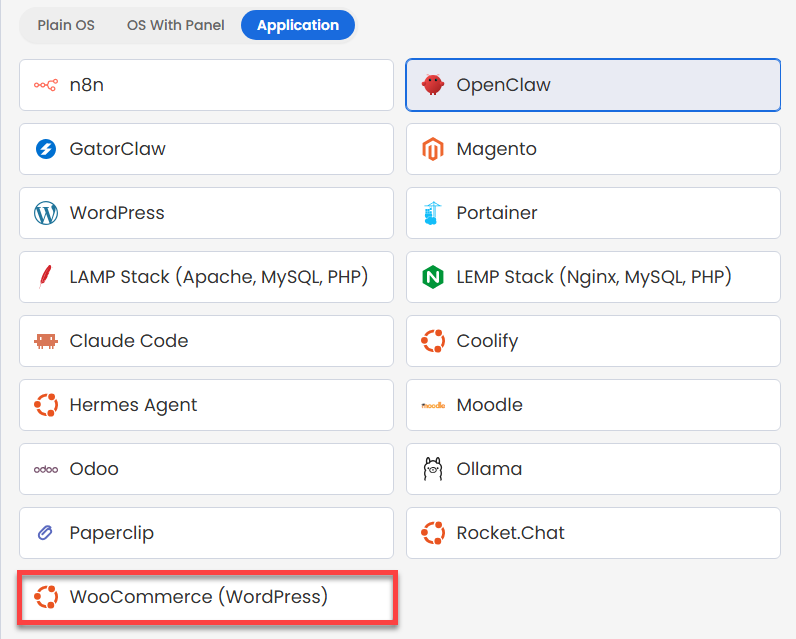Screen dimensions: 796x639
Task: Select the Application tab
Action: click(x=297, y=25)
